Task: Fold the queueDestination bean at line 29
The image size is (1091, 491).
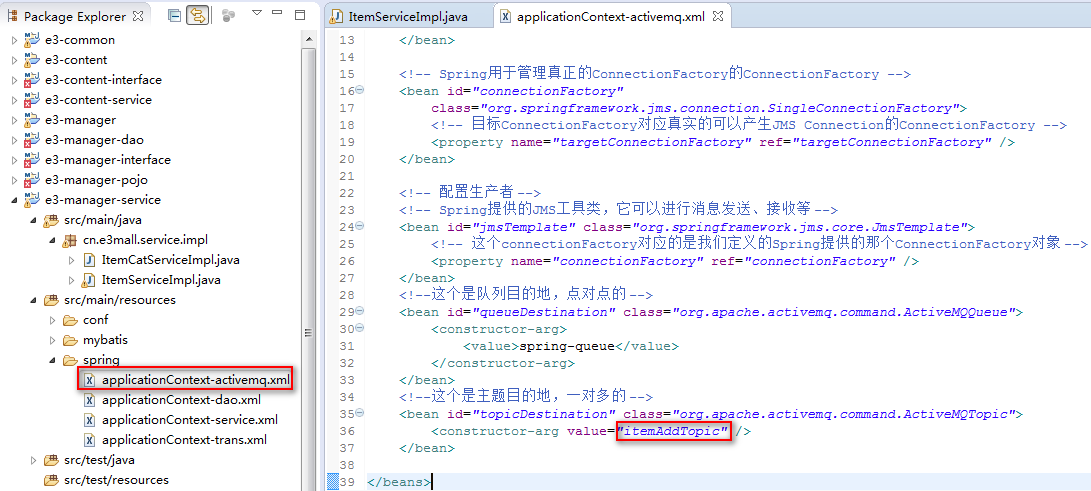Action: pyautogui.click(x=360, y=311)
